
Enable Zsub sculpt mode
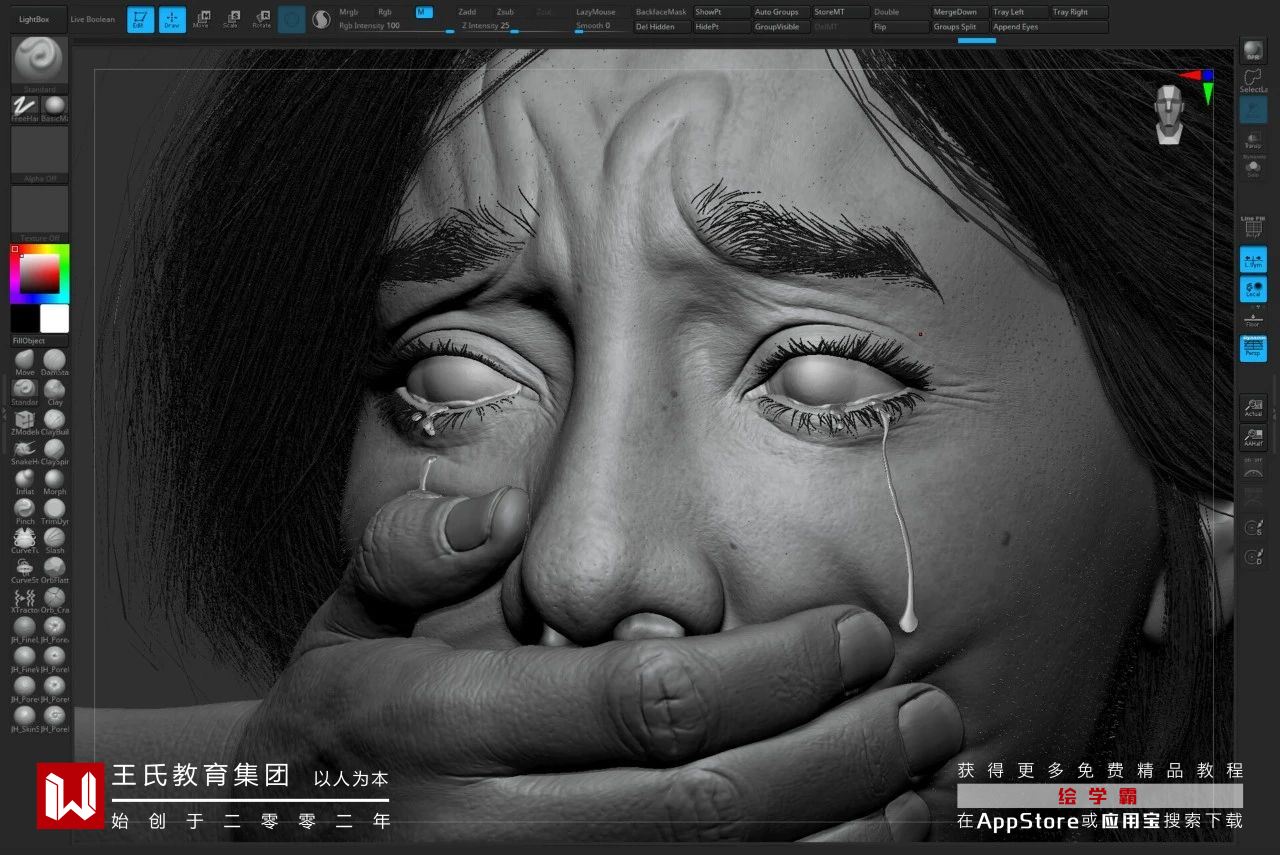(505, 12)
